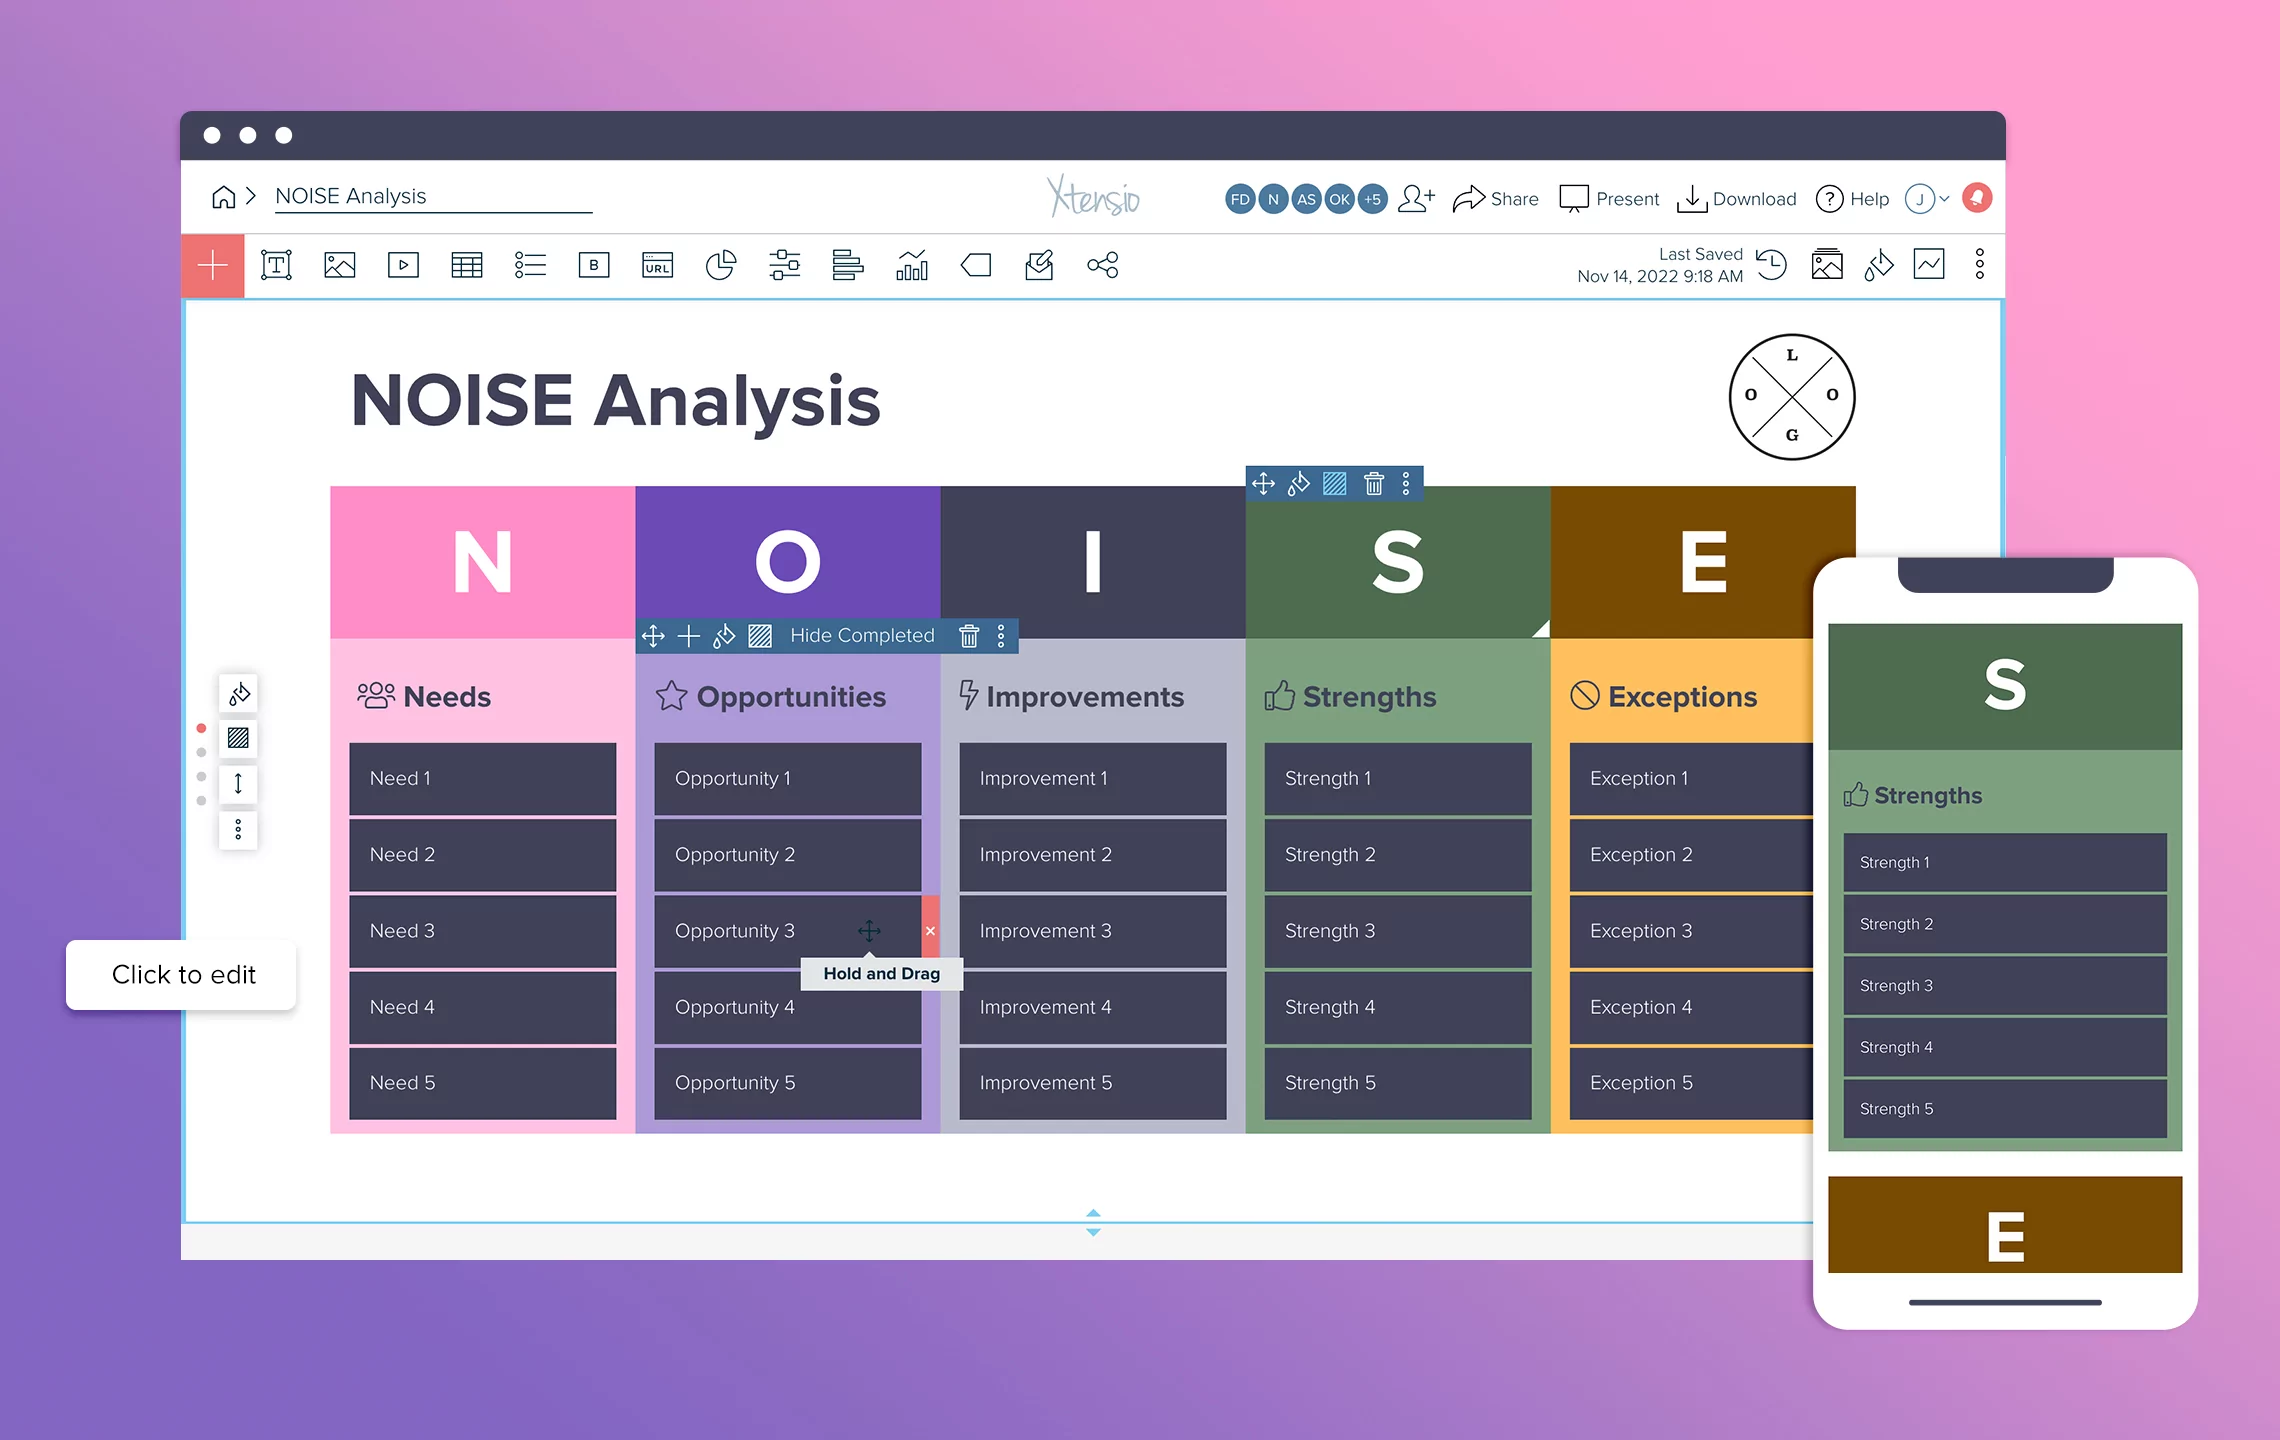This screenshot has height=1440, width=2280.
Task: Click the notification bell icon
Action: pyautogui.click(x=1977, y=198)
